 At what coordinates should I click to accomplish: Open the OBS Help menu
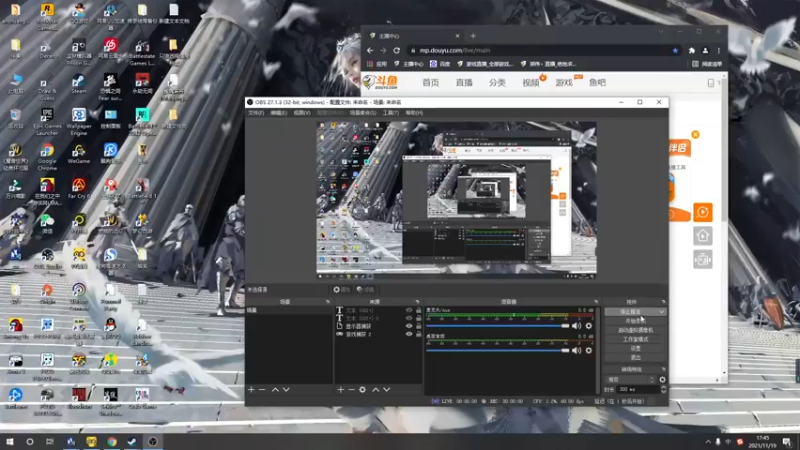(x=414, y=113)
